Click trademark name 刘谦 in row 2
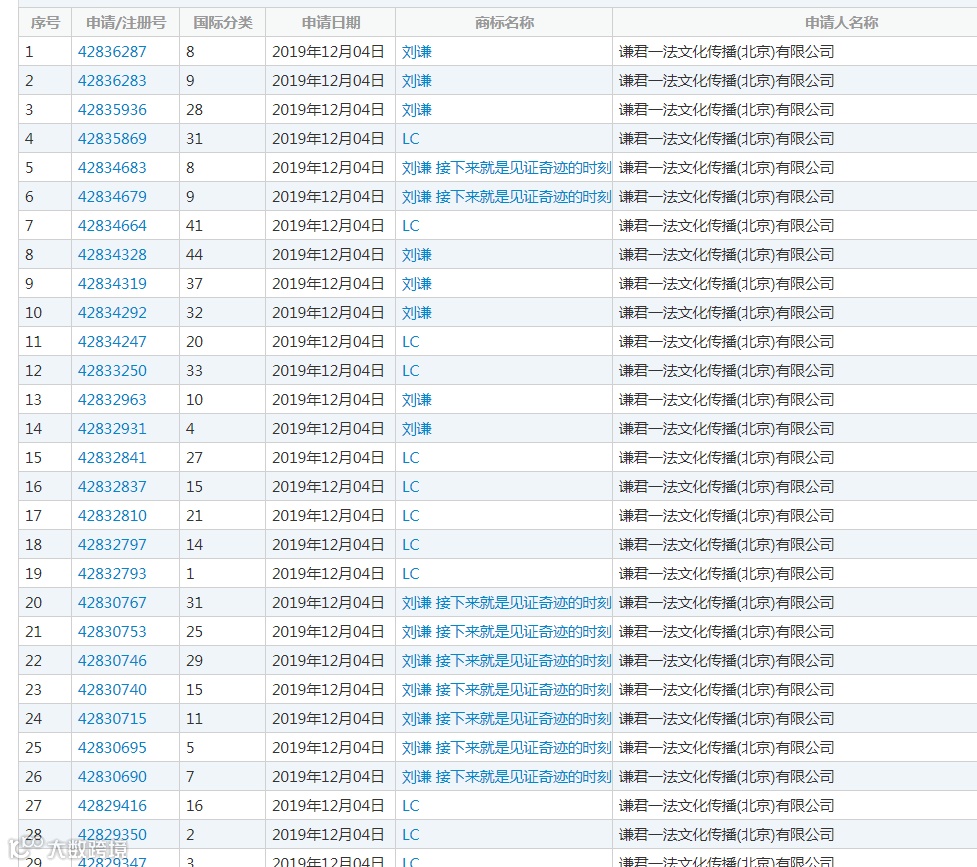This screenshot has width=977, height=867. coord(417,81)
